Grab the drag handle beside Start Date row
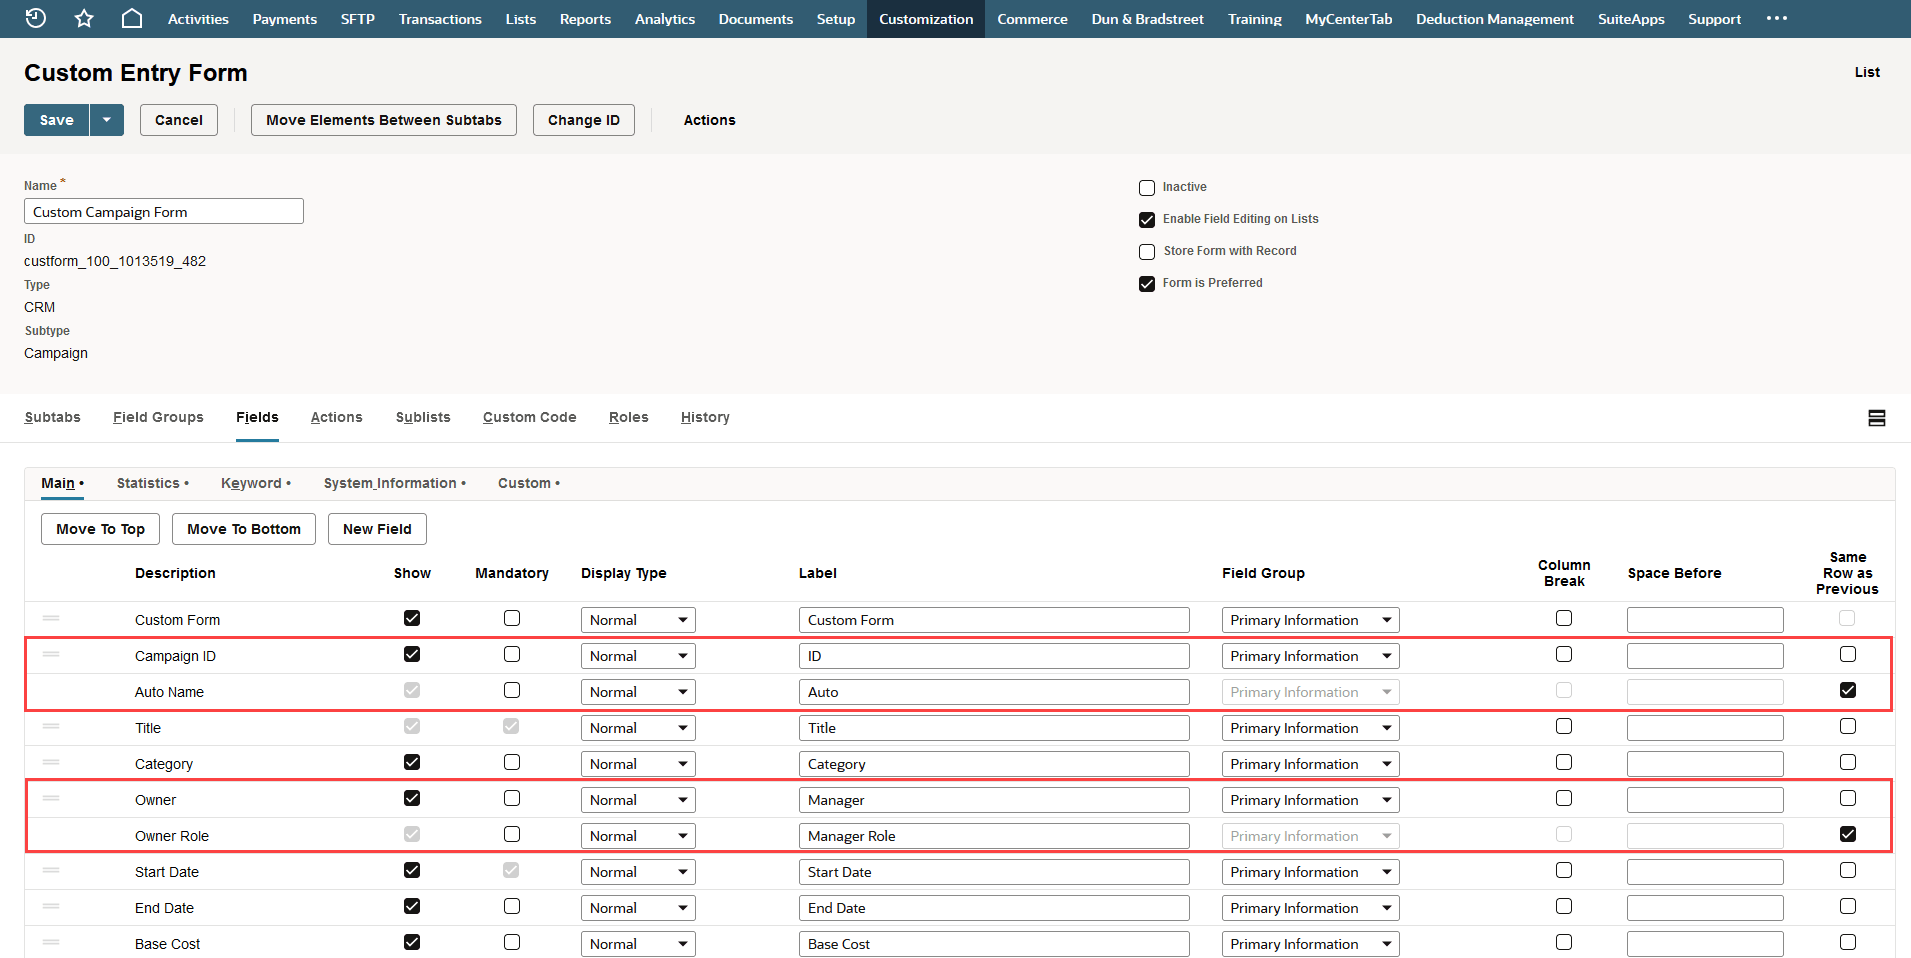 point(51,871)
